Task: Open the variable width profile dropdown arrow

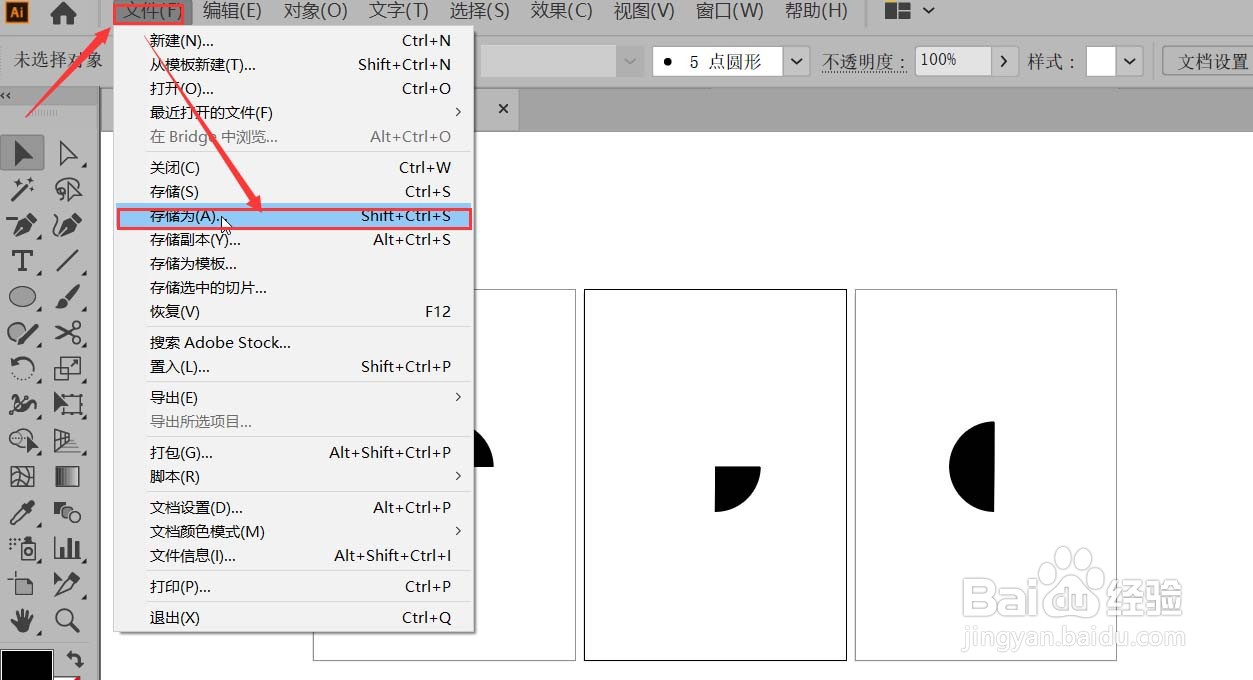Action: (x=629, y=61)
